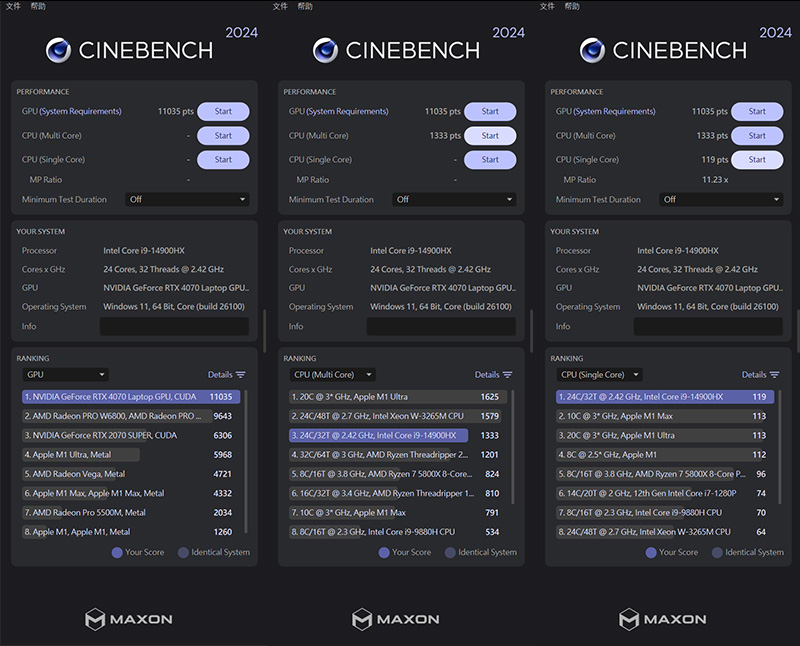This screenshot has width=800, height=646.
Task: Open Minimum Test Duration dropdown in left window
Action: (187, 200)
